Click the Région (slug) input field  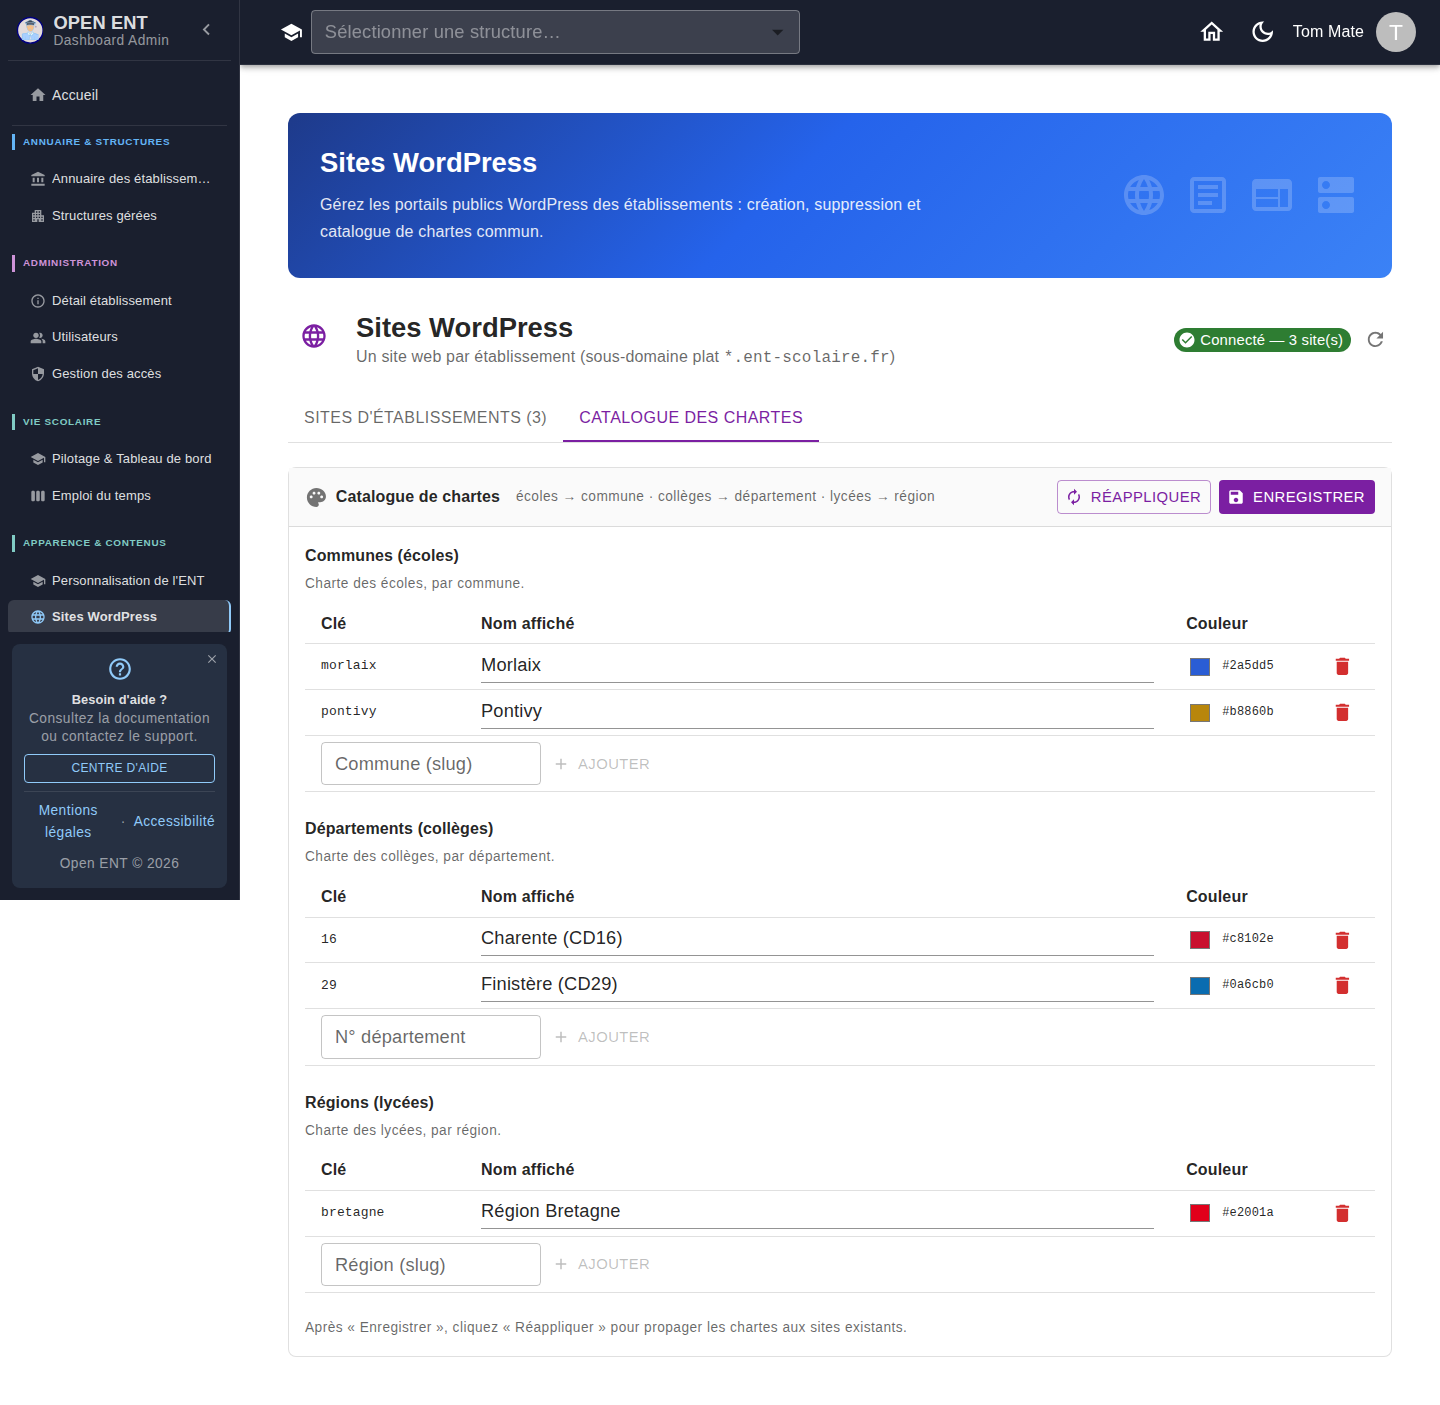[x=431, y=1264]
